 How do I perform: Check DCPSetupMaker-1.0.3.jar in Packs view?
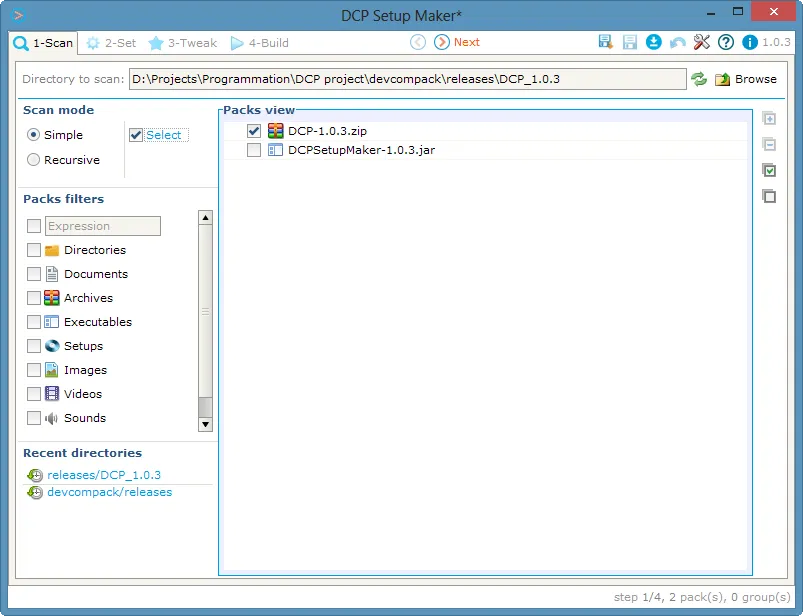click(x=254, y=151)
